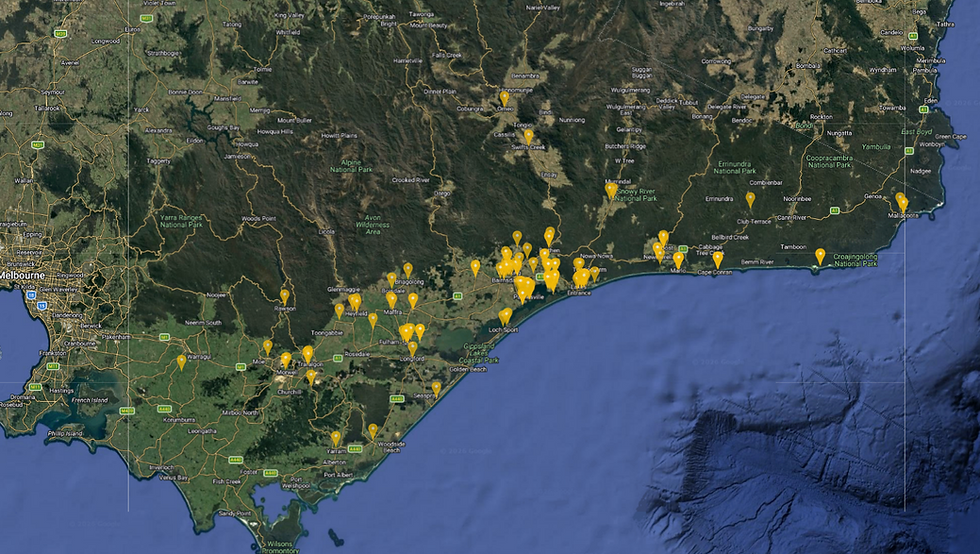Open the yellow pin at Traralgon
Viewport: 980px width, 554px height.
[x=308, y=354]
